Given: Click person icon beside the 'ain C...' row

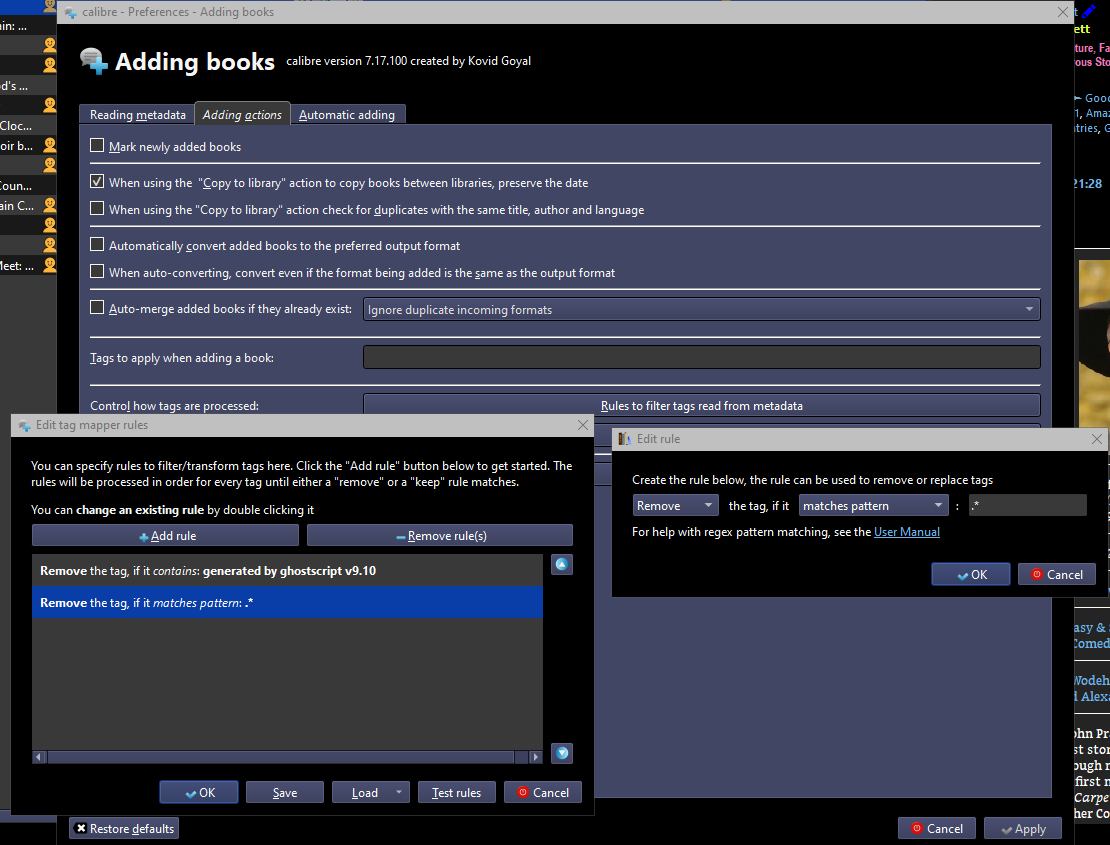Looking at the screenshot, I should click(x=50, y=205).
